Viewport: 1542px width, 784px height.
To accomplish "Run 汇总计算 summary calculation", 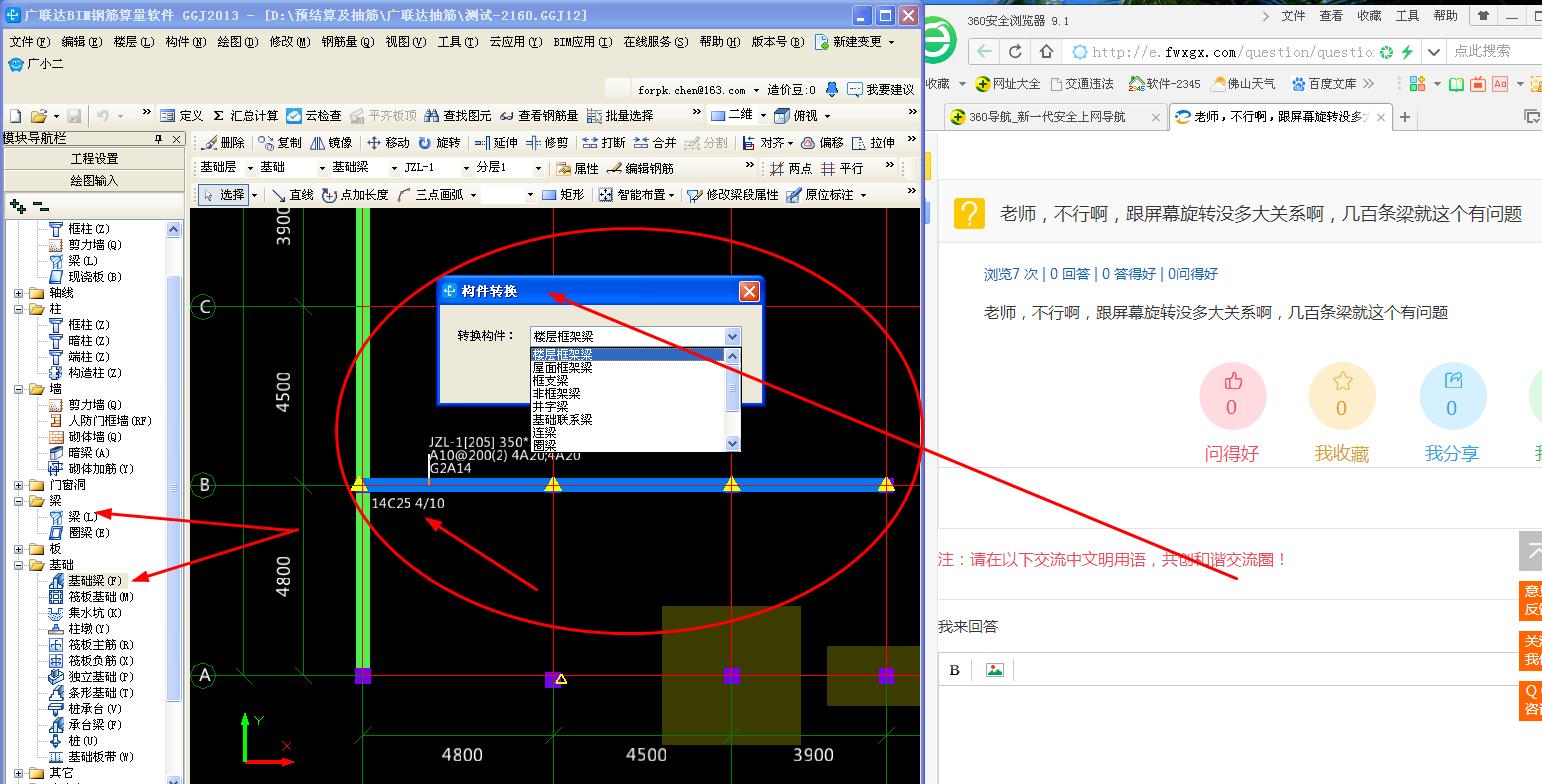I will 245,116.
